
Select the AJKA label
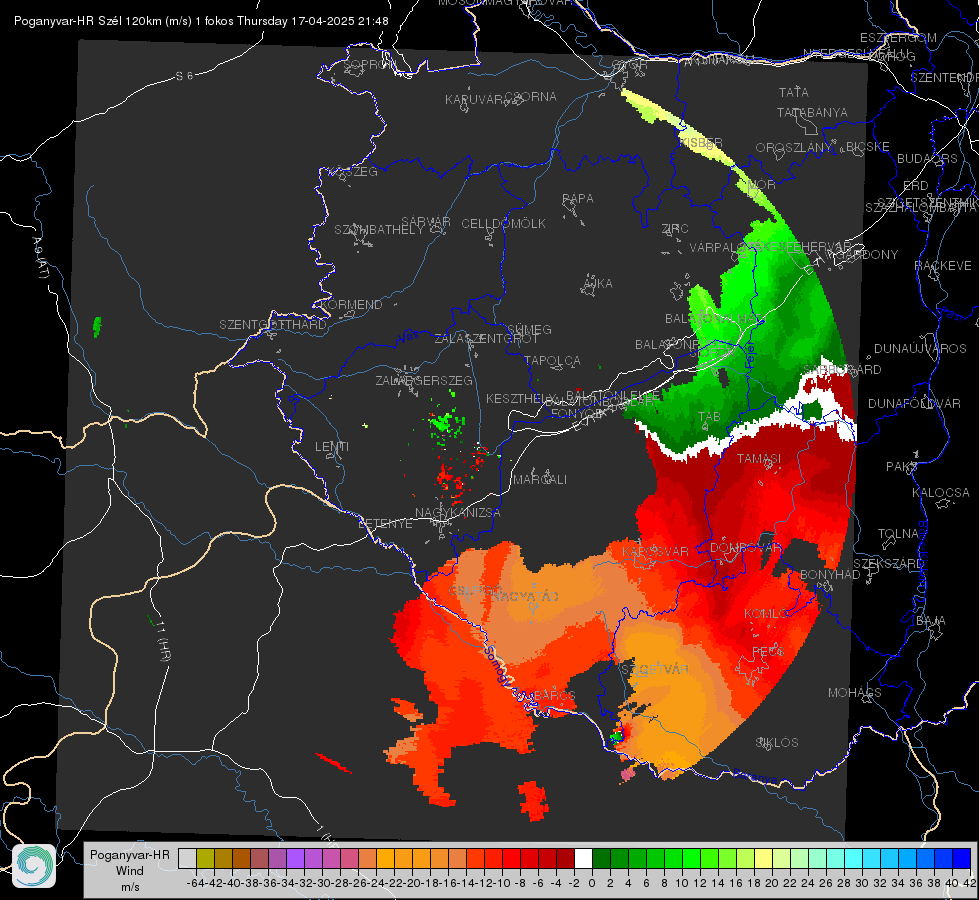tap(597, 284)
